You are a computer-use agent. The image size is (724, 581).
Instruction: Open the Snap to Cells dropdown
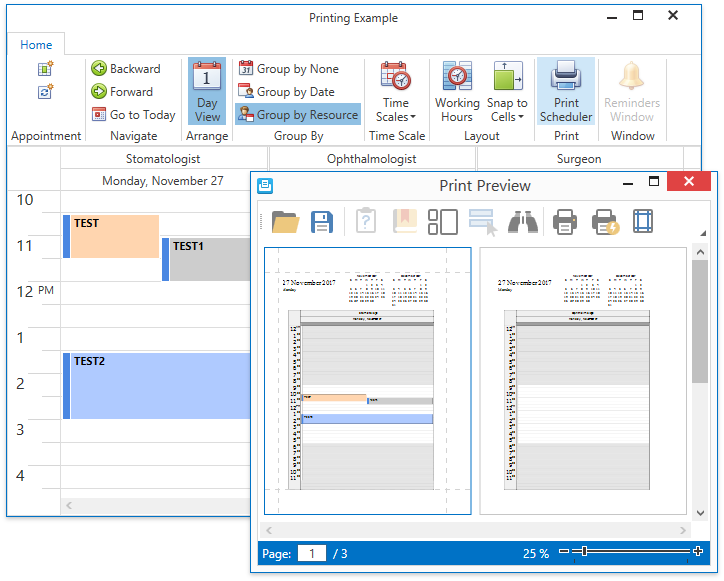coord(507,92)
